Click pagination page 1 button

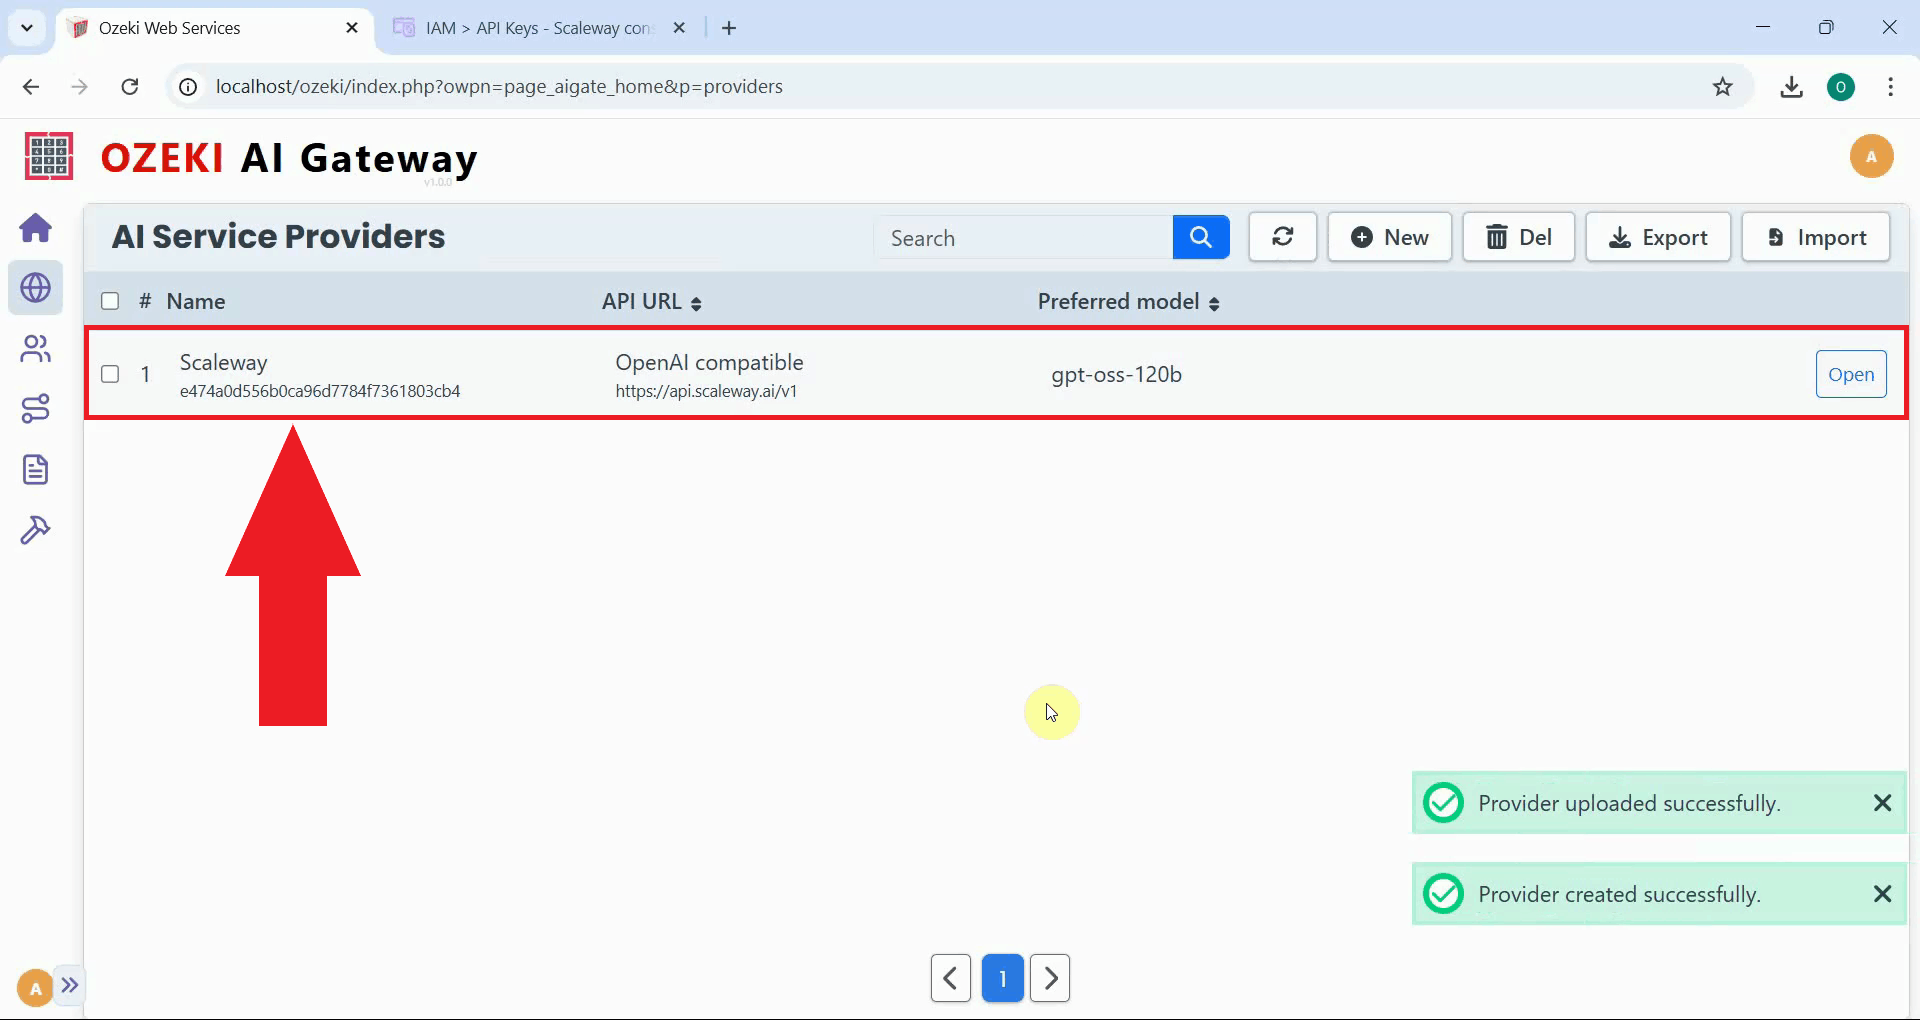(1003, 978)
